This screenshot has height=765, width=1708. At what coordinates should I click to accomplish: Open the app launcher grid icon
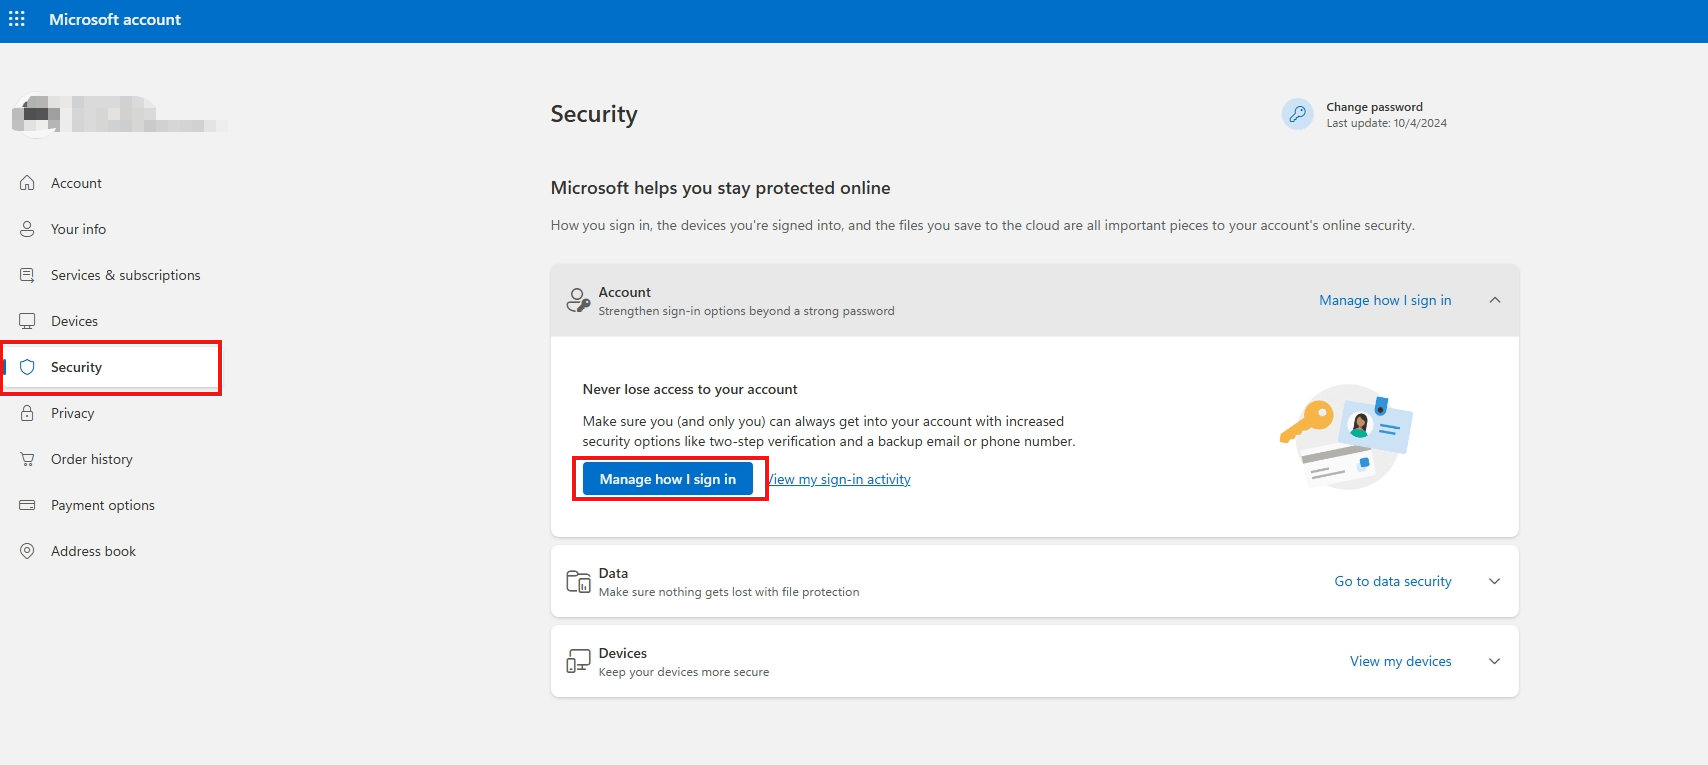pos(17,19)
